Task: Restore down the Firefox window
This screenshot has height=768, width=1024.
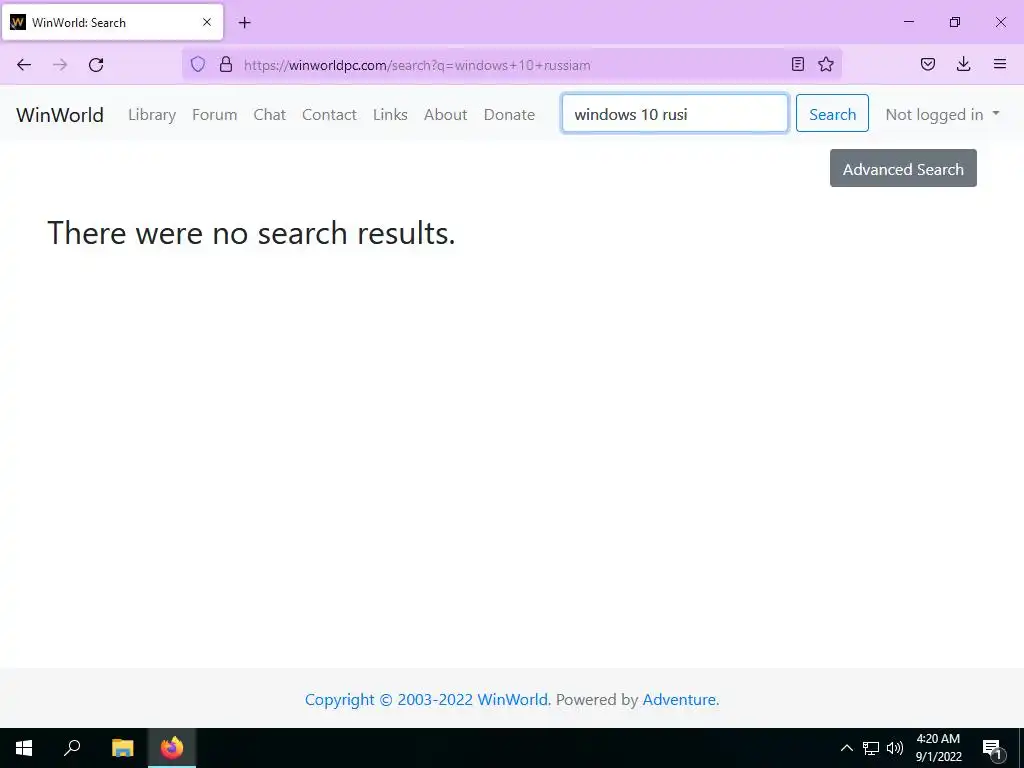Action: [955, 22]
